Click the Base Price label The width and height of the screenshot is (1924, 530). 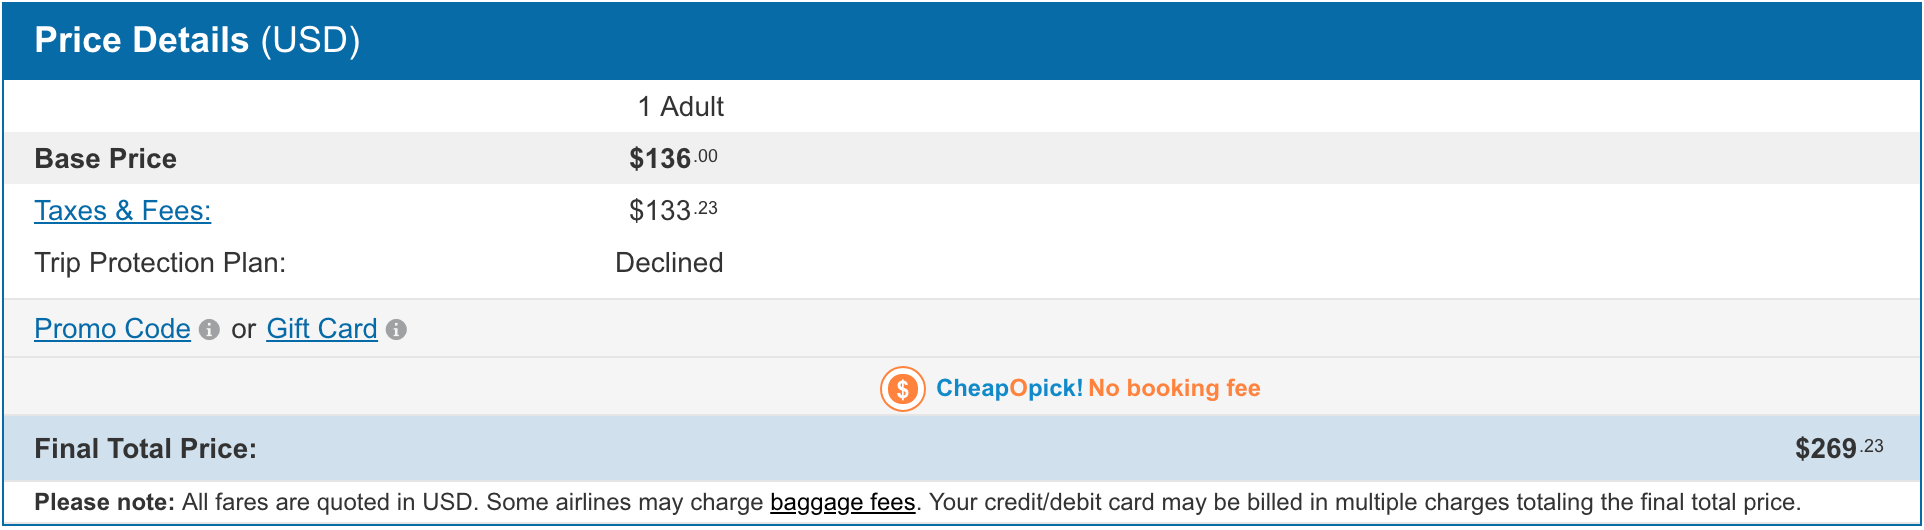tap(105, 159)
